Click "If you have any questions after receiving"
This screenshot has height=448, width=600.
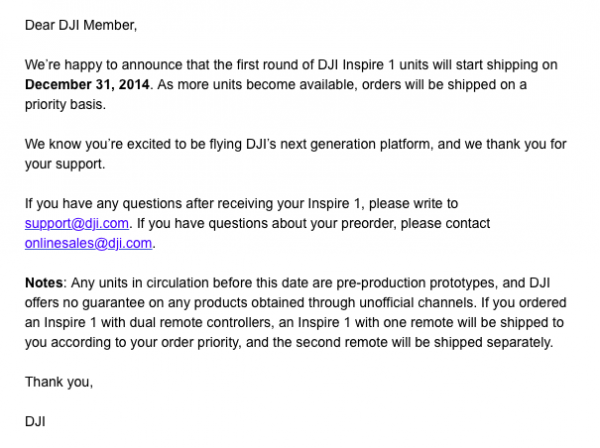[x=148, y=203]
